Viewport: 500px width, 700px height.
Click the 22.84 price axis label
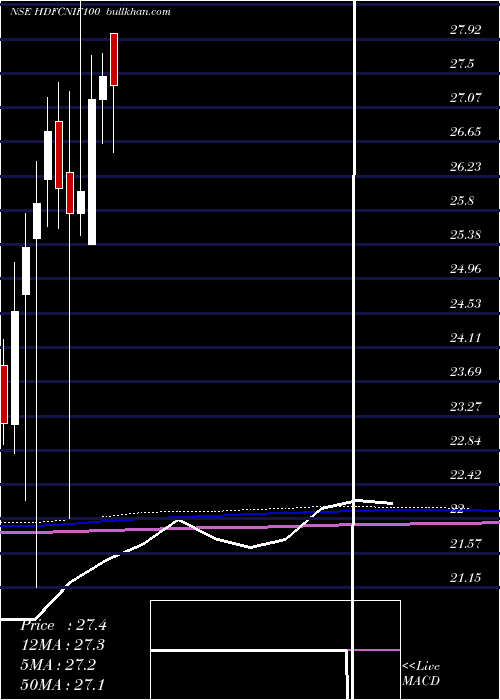[465, 441]
